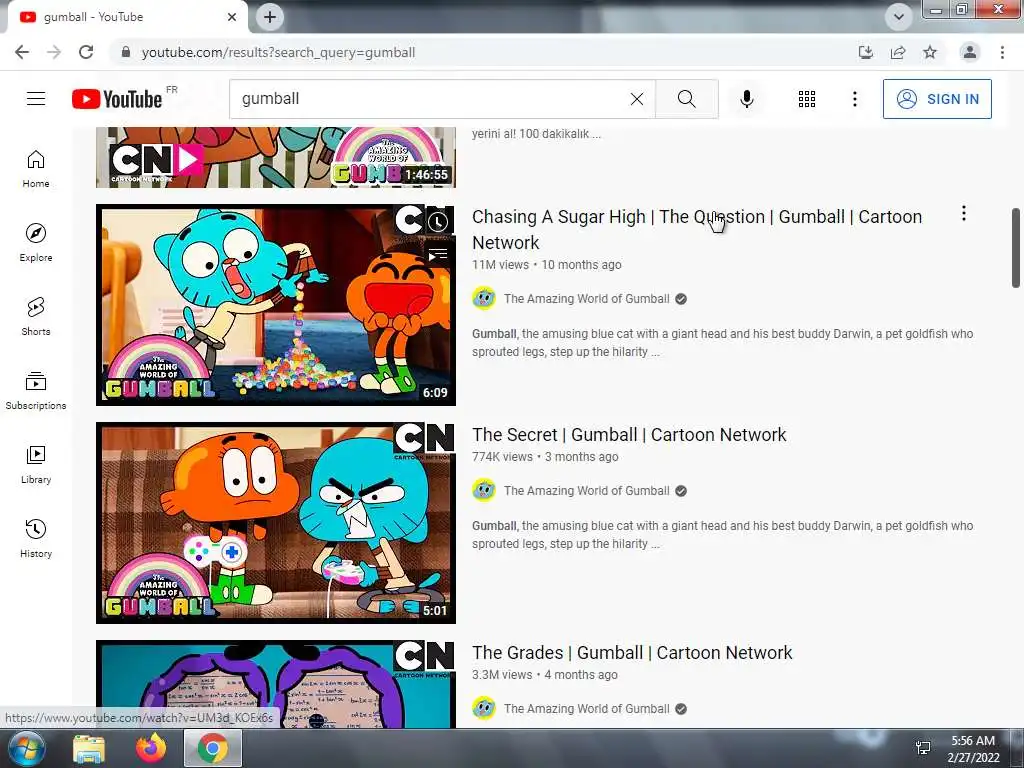
Task: Add Chasing A Sugar High to Watch Later
Action: click(438, 222)
